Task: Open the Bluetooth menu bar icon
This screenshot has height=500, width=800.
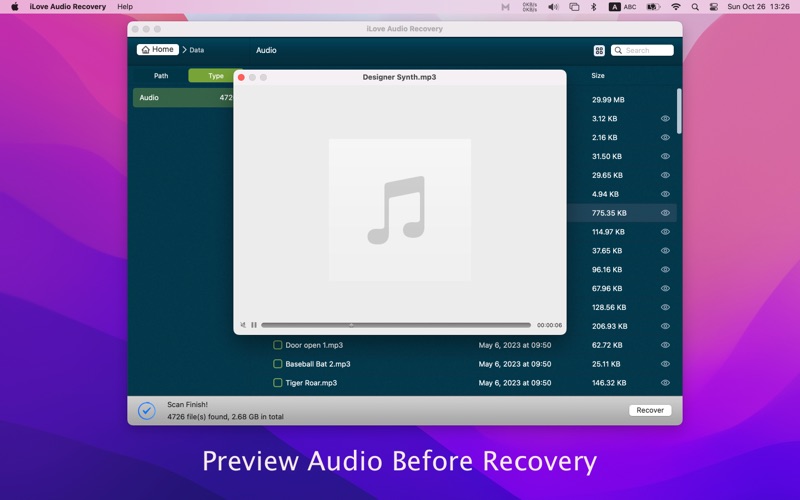Action: (593, 7)
